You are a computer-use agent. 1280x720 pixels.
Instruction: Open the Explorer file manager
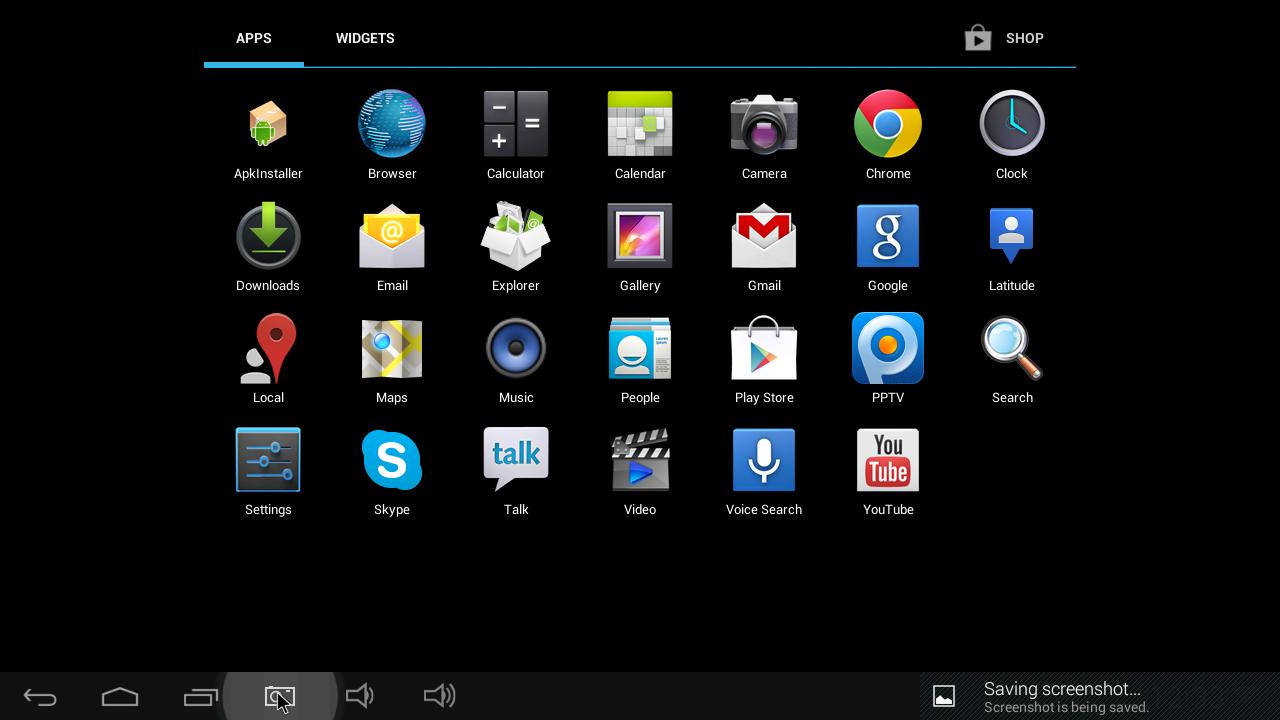(x=516, y=236)
